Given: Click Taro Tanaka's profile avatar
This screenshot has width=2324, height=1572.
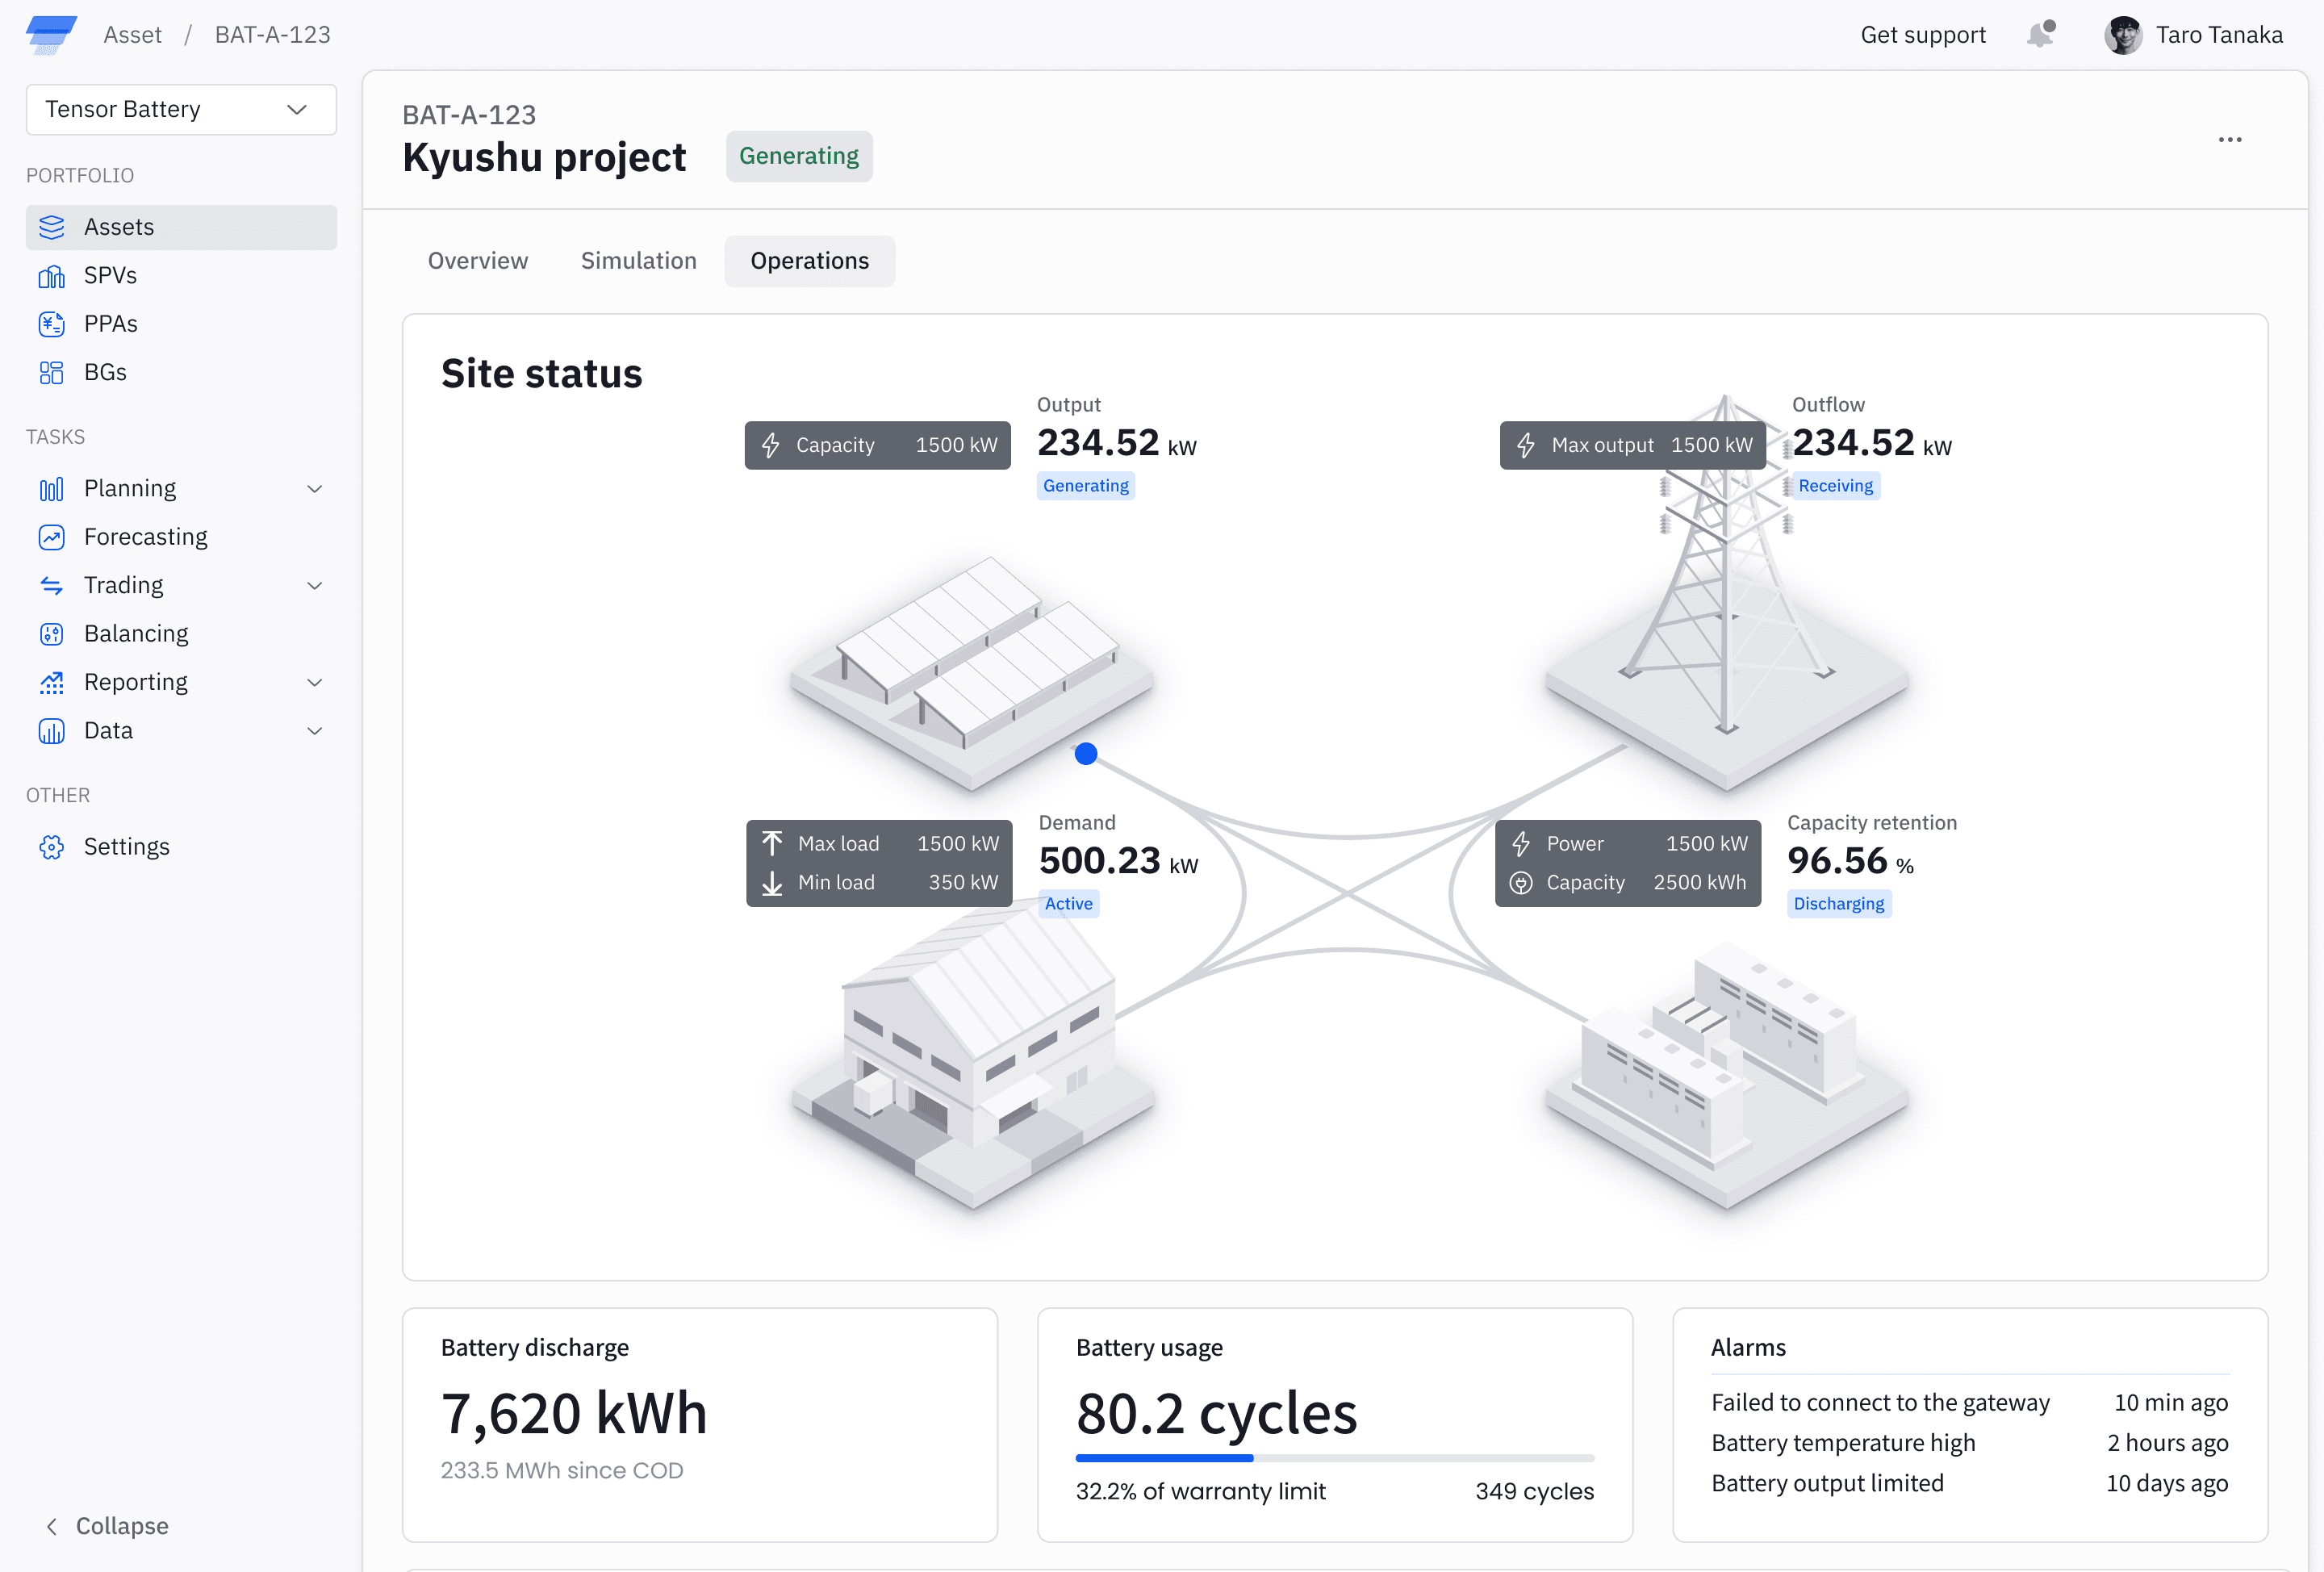Looking at the screenshot, I should tap(2122, 35).
